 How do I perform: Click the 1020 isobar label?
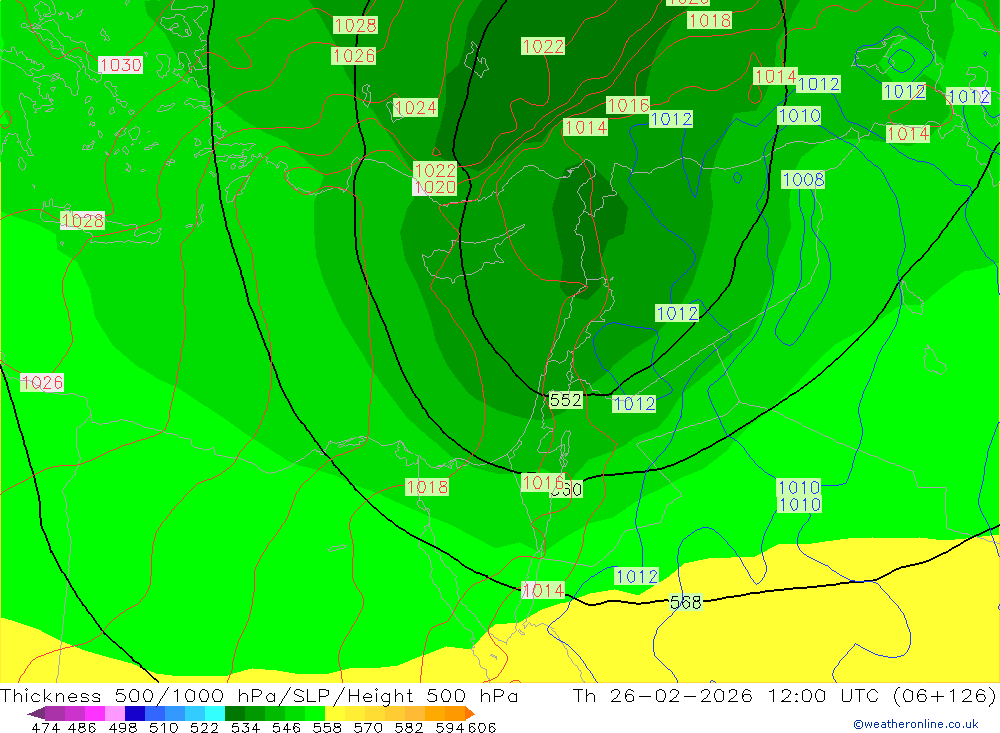(x=435, y=188)
